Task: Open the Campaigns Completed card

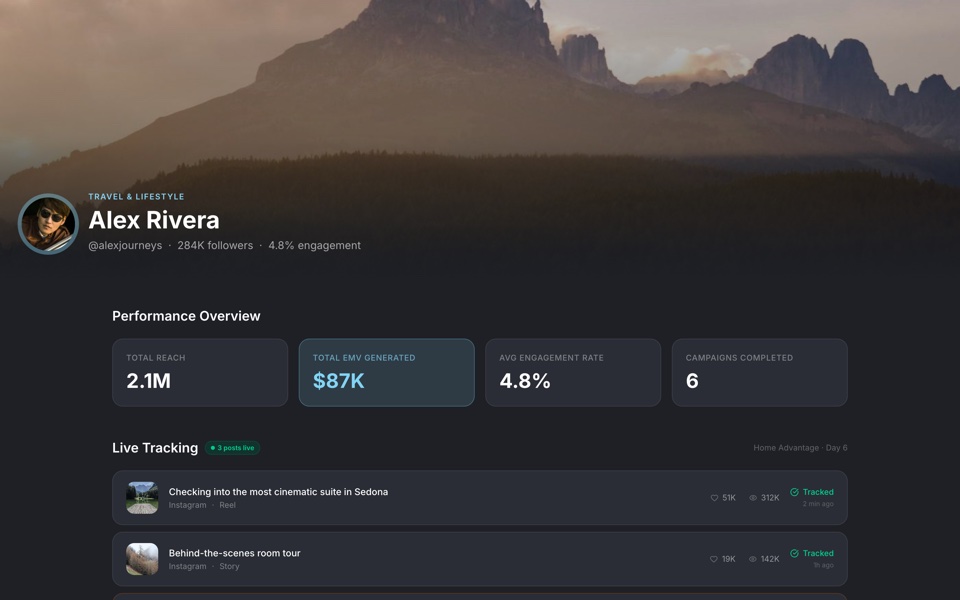Action: pyautogui.click(x=760, y=373)
